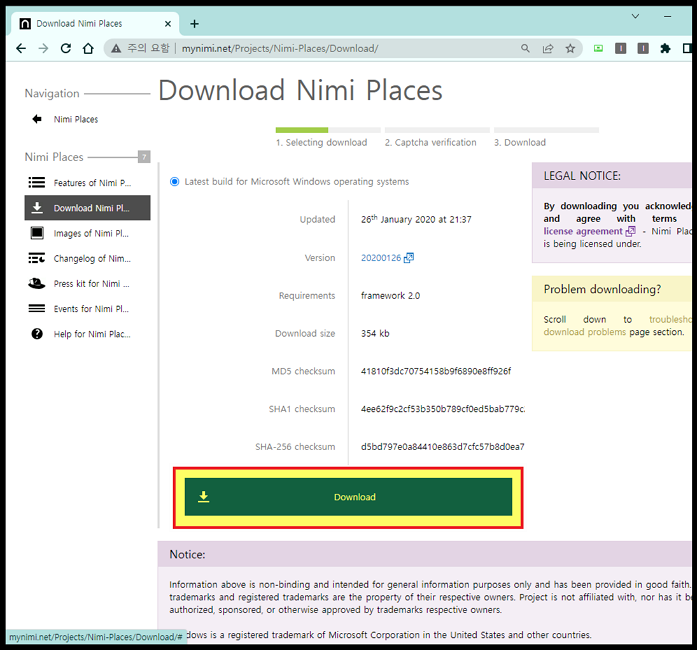Select the MD5 checksum value text

pyautogui.click(x=436, y=371)
